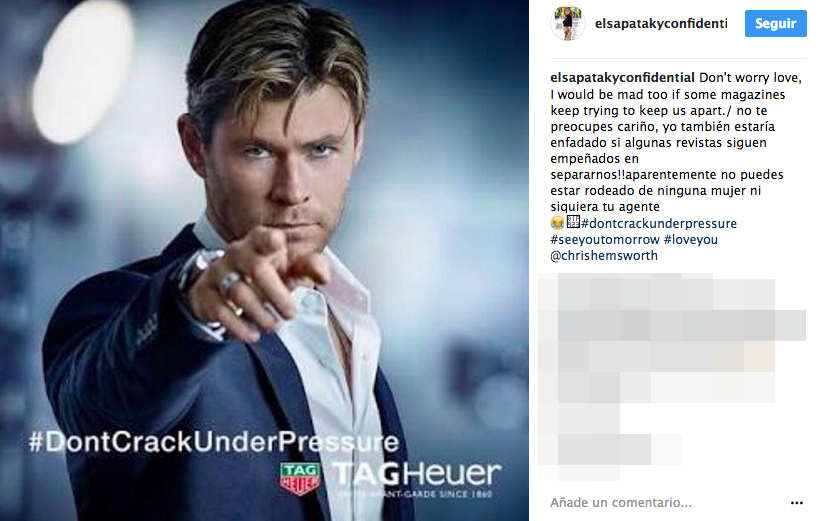
Task: Open the #seeyoutomorrow hashtag
Action: 604,240
